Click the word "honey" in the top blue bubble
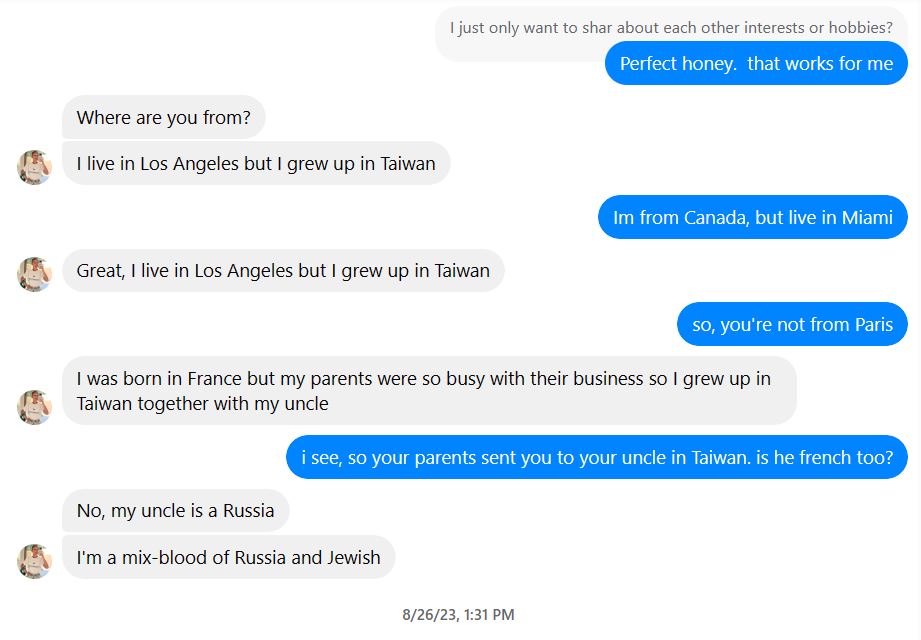Image resolution: width=921 pixels, height=640 pixels. pos(706,64)
